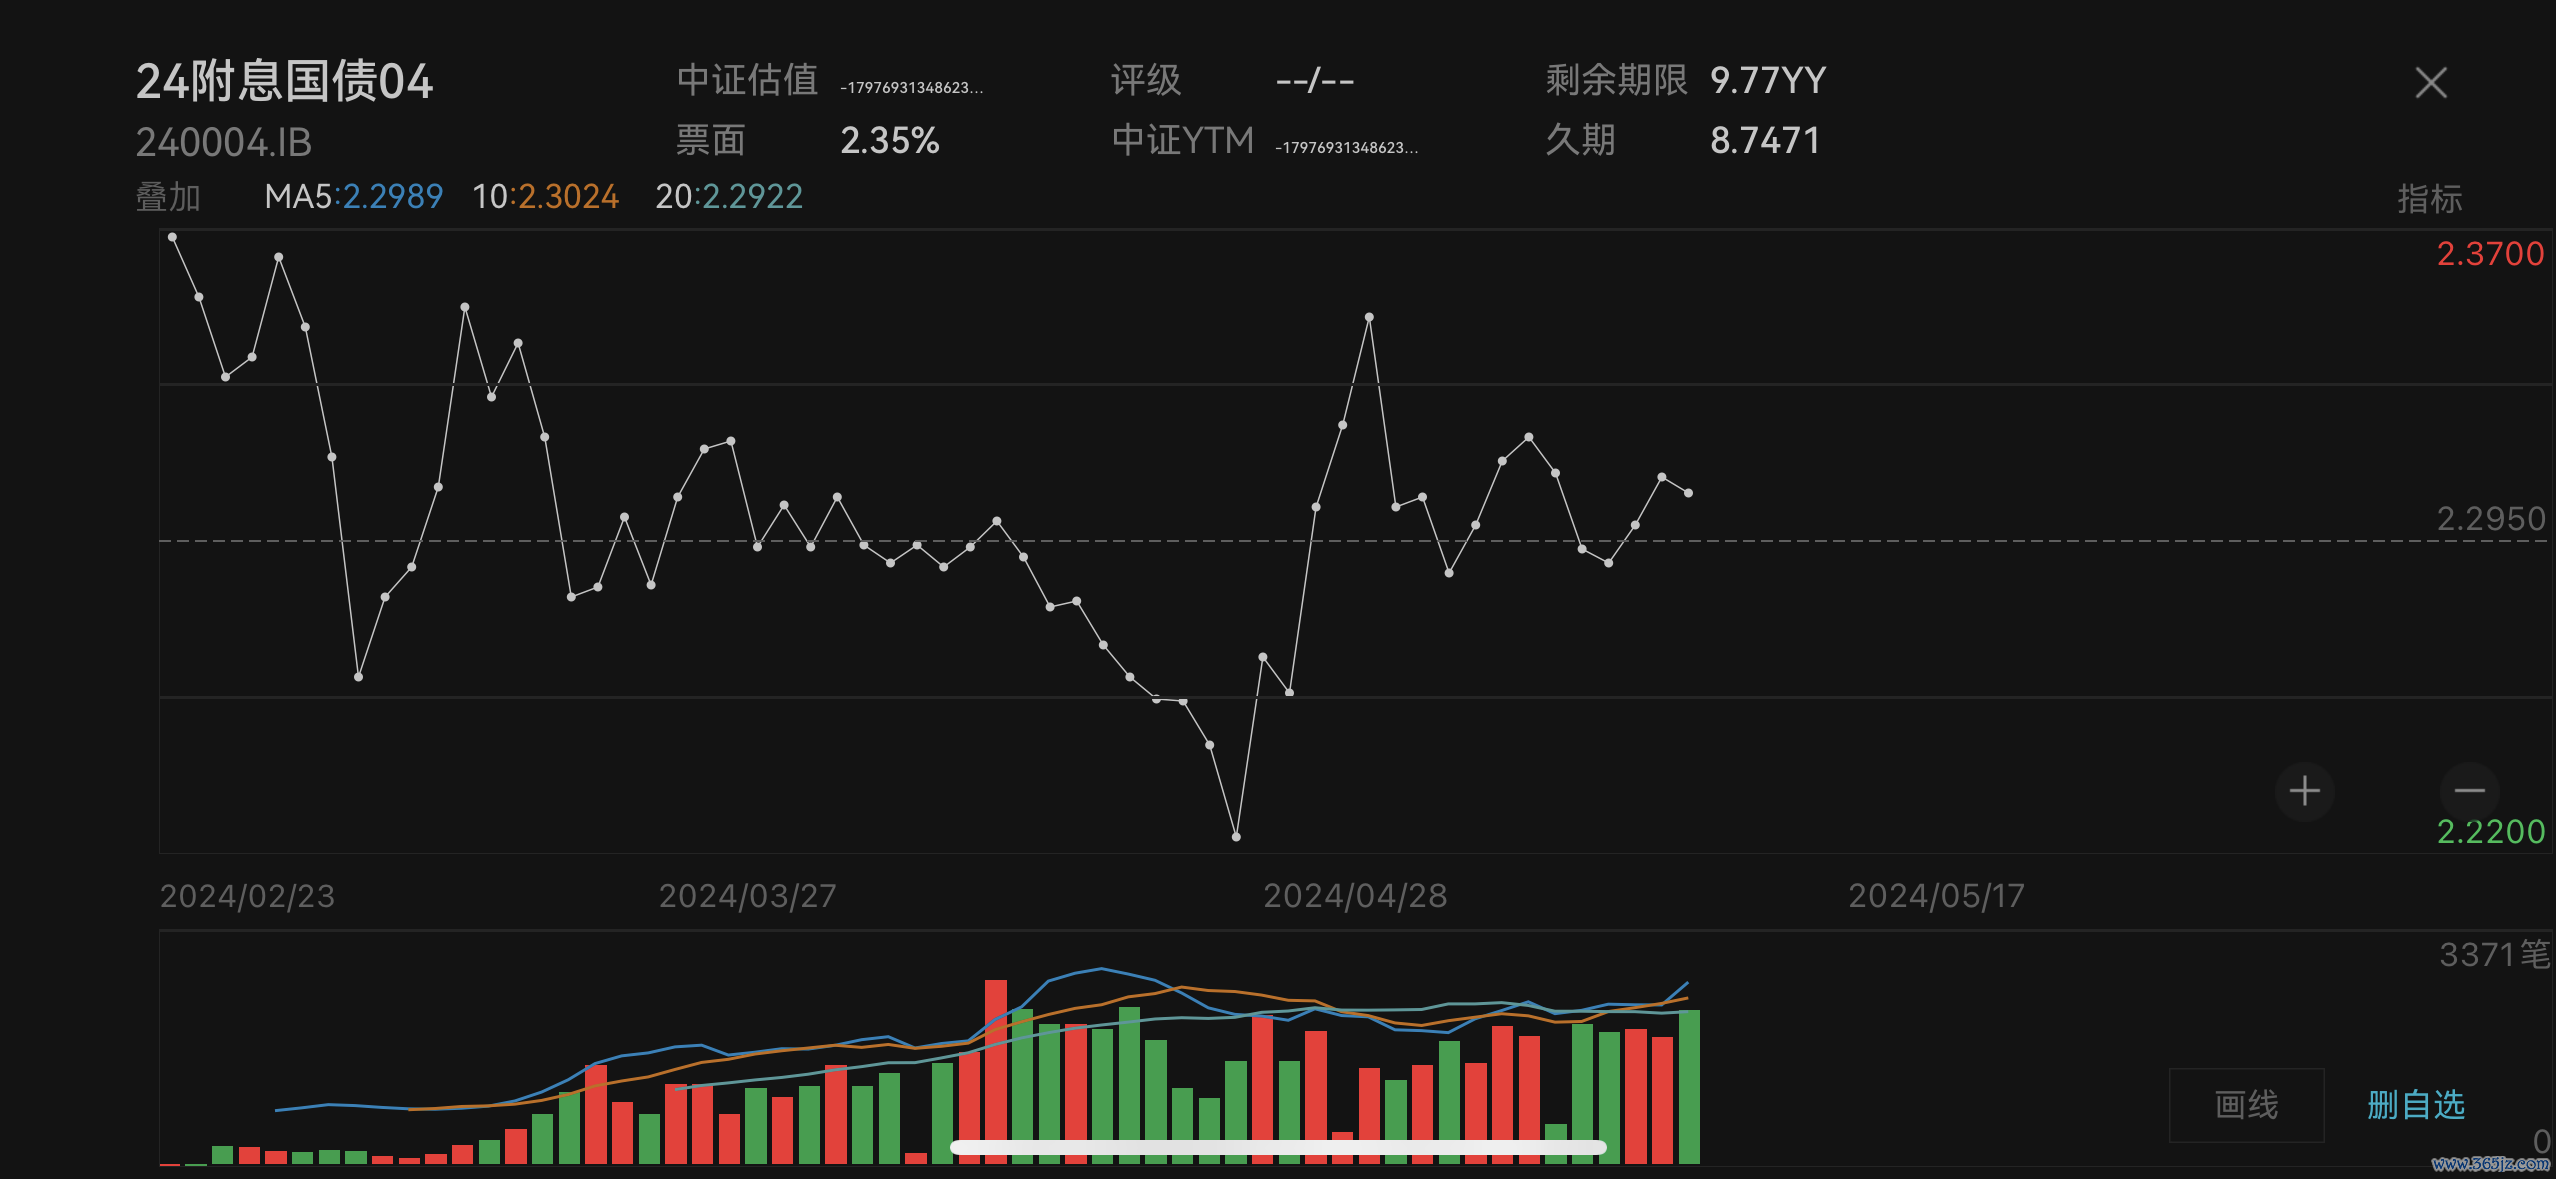This screenshot has width=2556, height=1179.
Task: Click the 2024/02/23 date label on the axis
Action: pyautogui.click(x=247, y=896)
